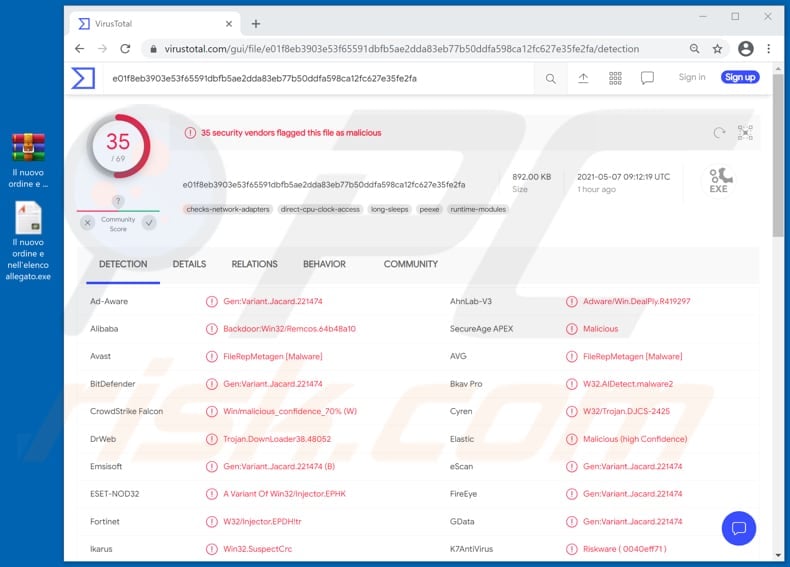Reload the page with refresh icon
The width and height of the screenshot is (790, 567).
(x=125, y=49)
